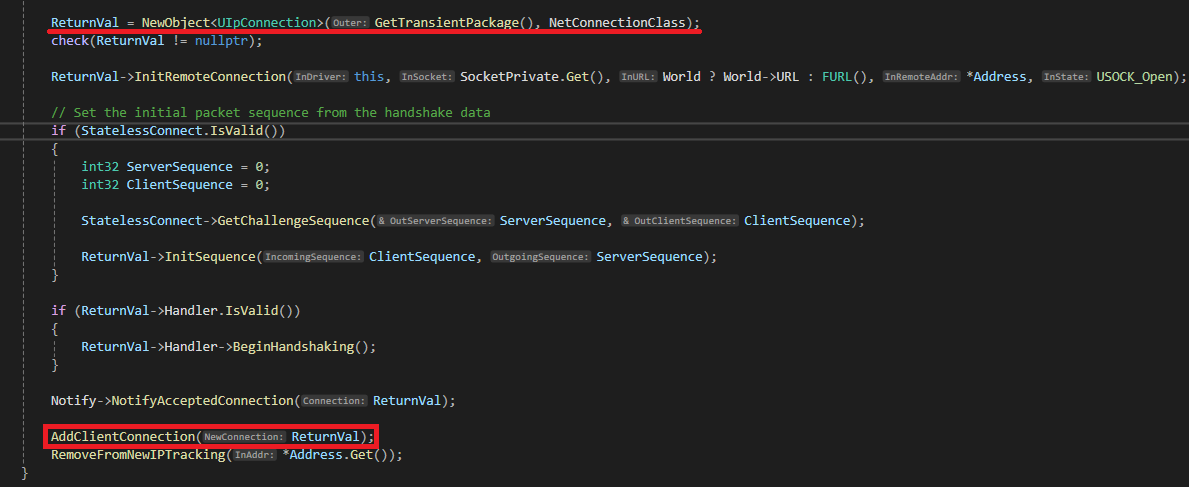Click NewConnection parameter hint
Image resolution: width=1189 pixels, height=487 pixels.
(243, 438)
